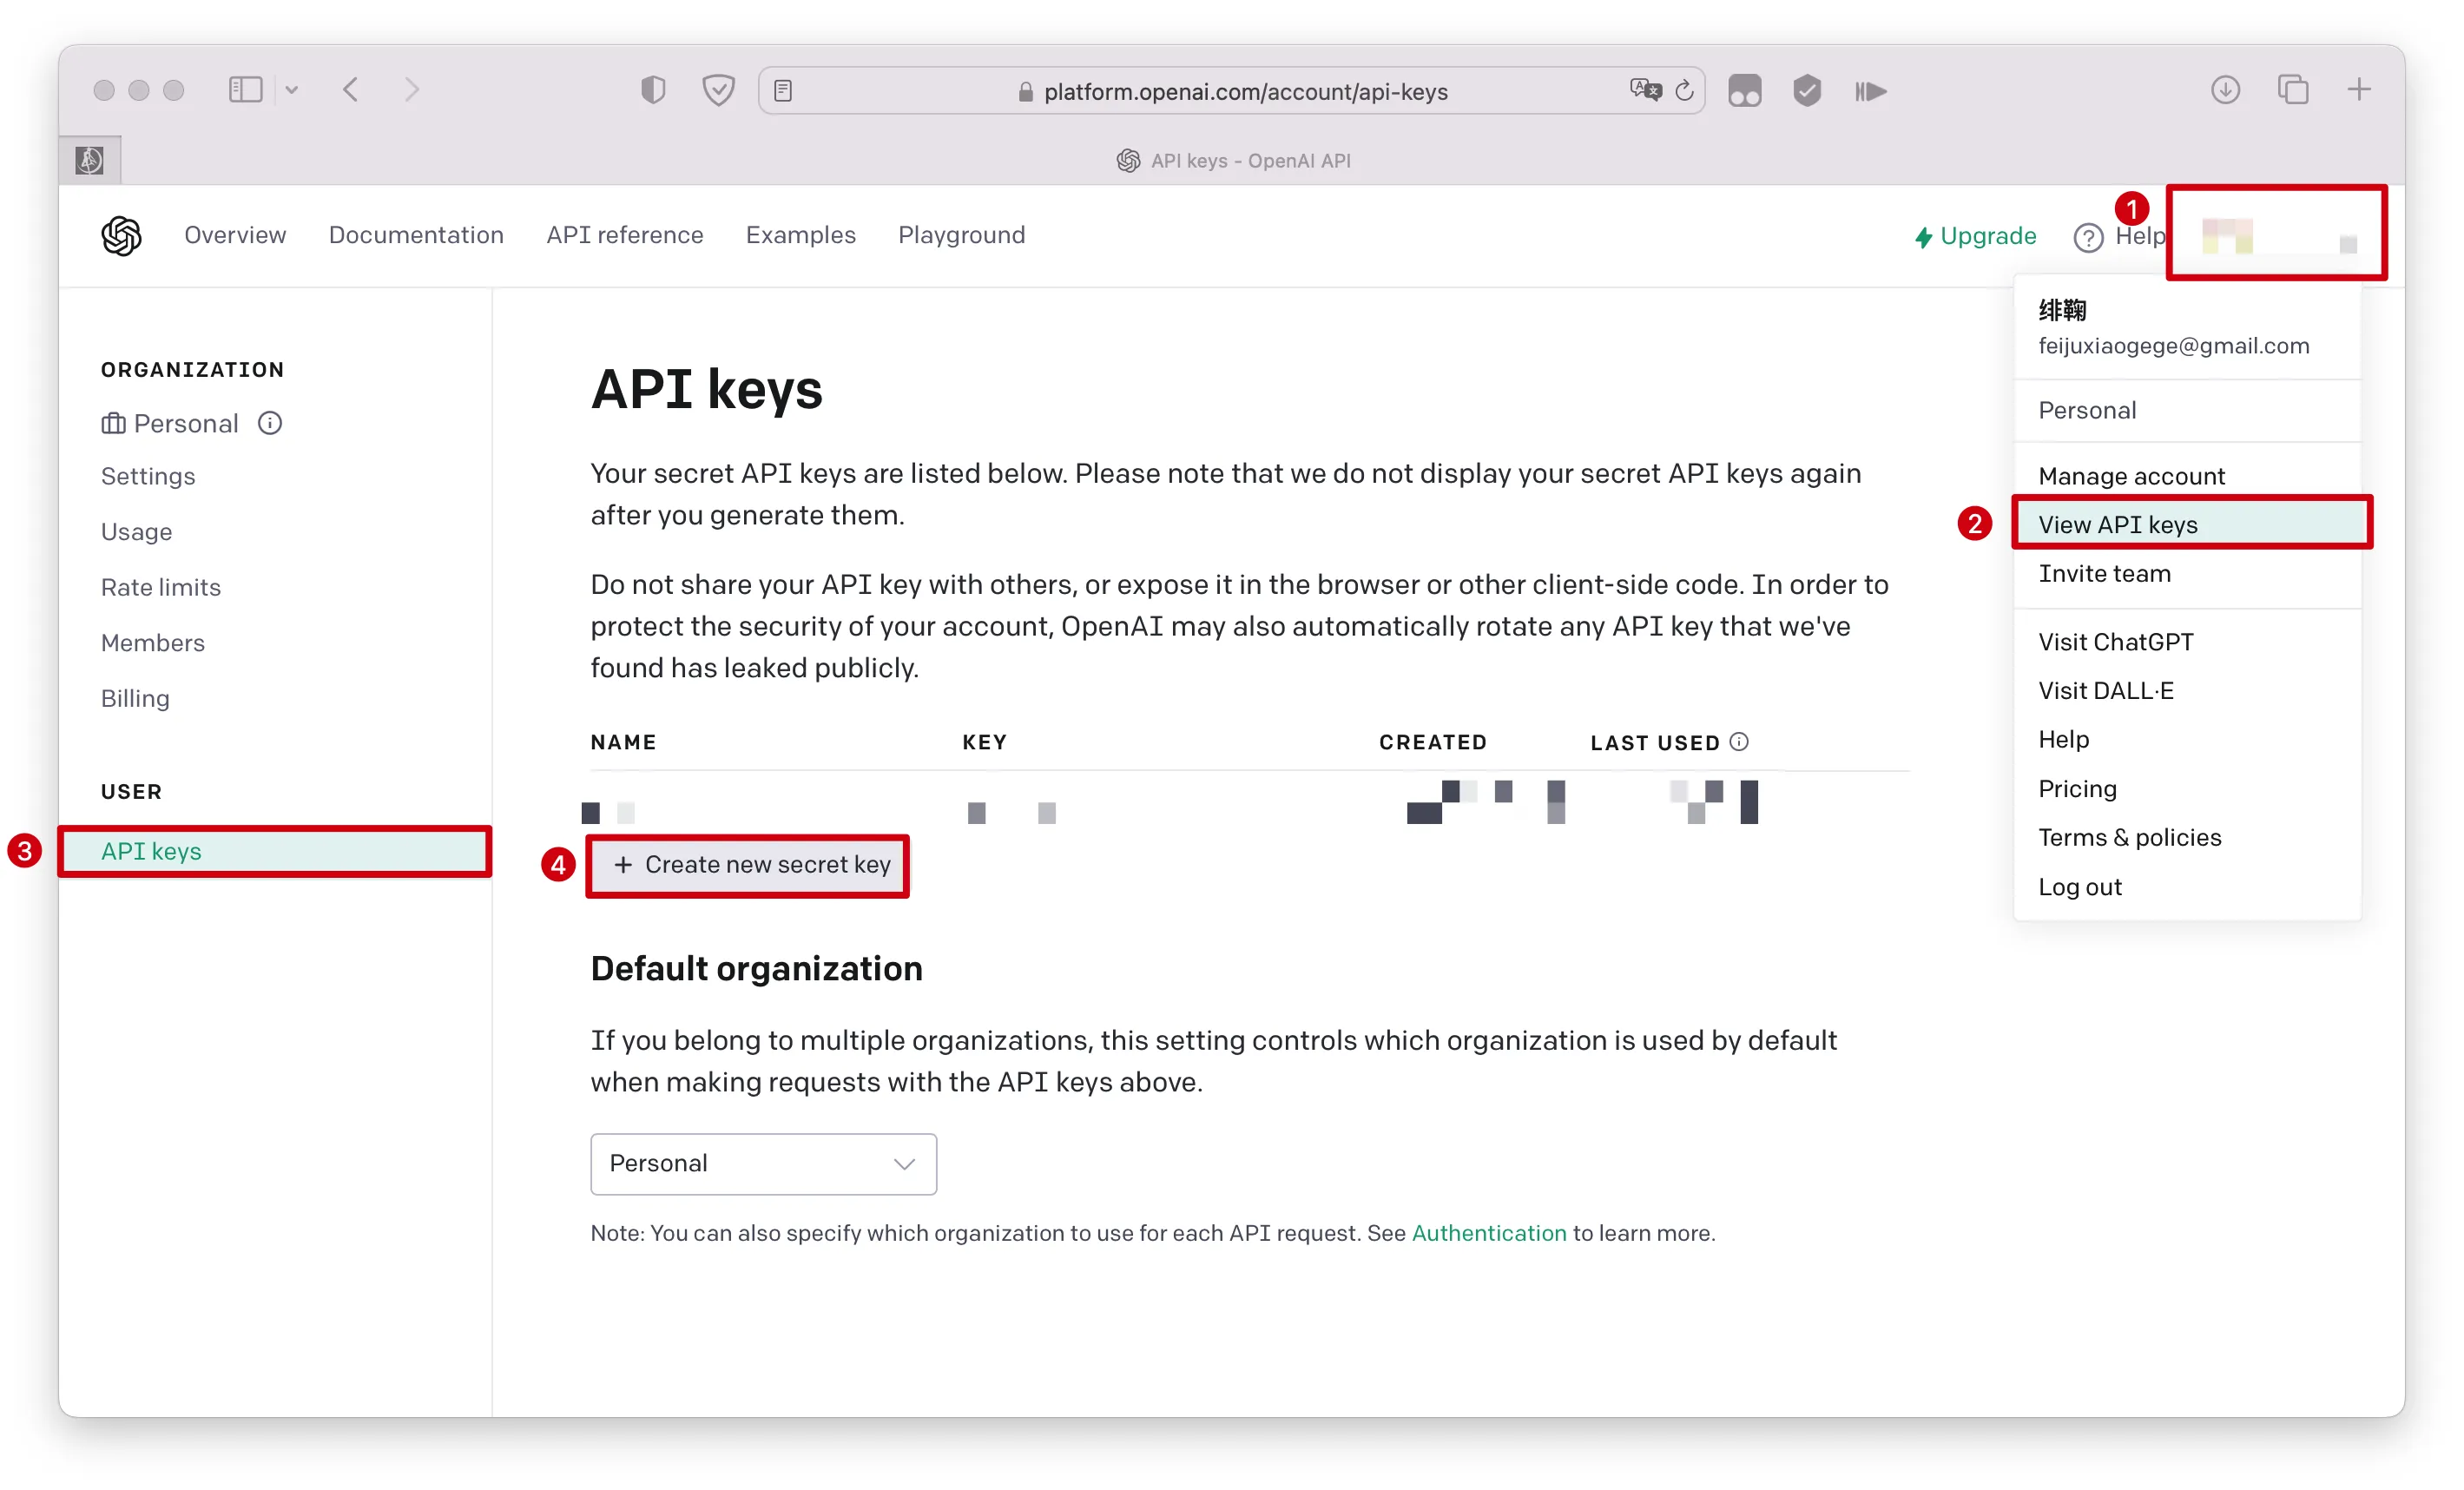Choose Log out from account menu
The height and width of the screenshot is (1490, 2464).
click(2079, 887)
